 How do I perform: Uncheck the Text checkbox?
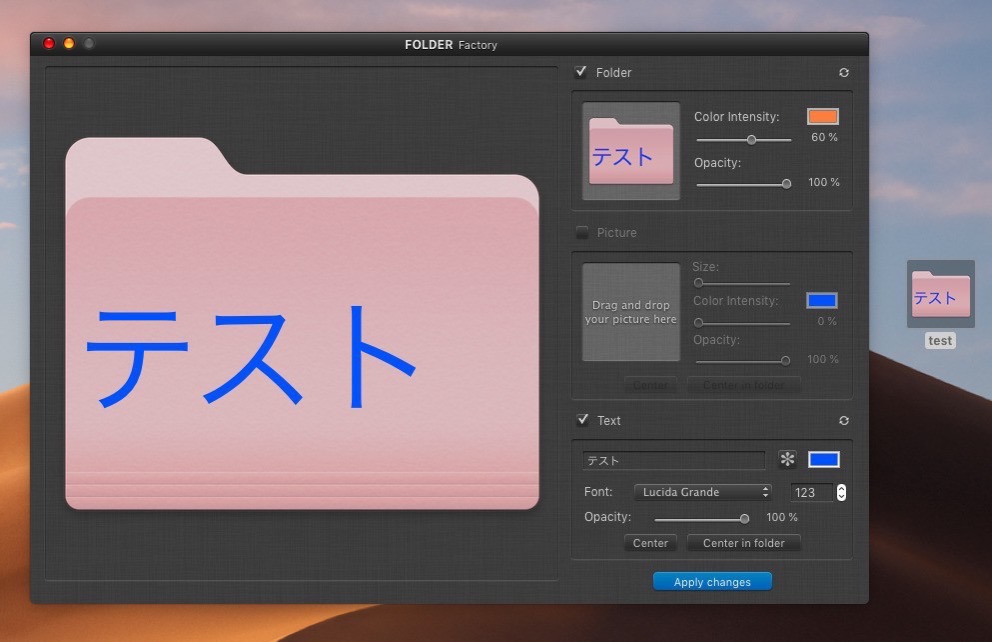coord(582,420)
